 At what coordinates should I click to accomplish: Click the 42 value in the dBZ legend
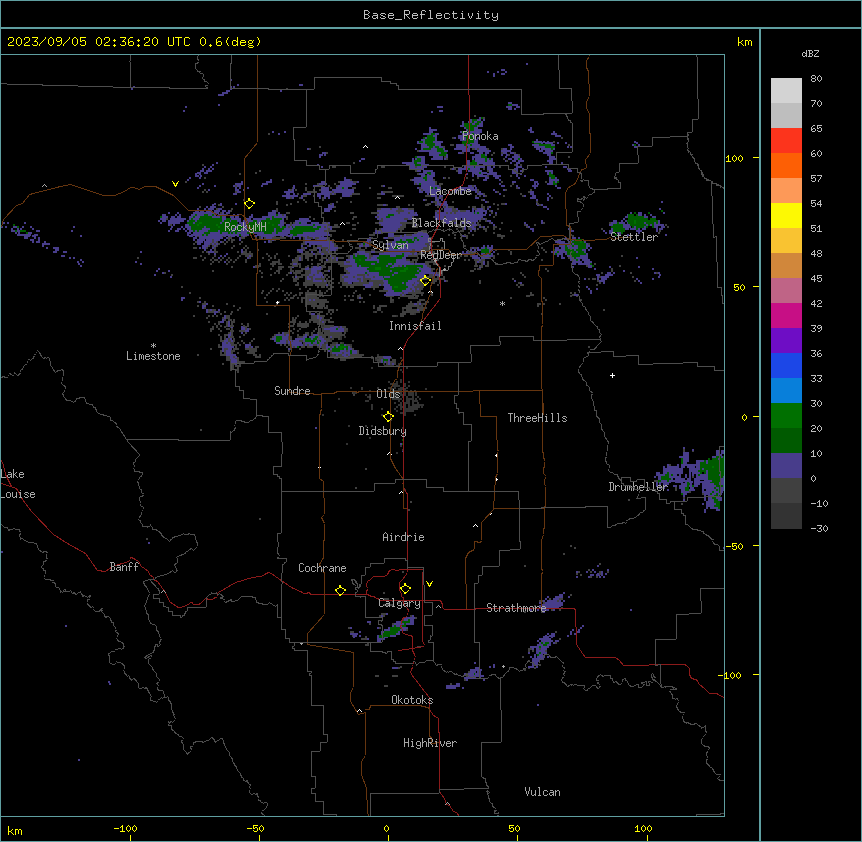pyautogui.click(x=816, y=303)
